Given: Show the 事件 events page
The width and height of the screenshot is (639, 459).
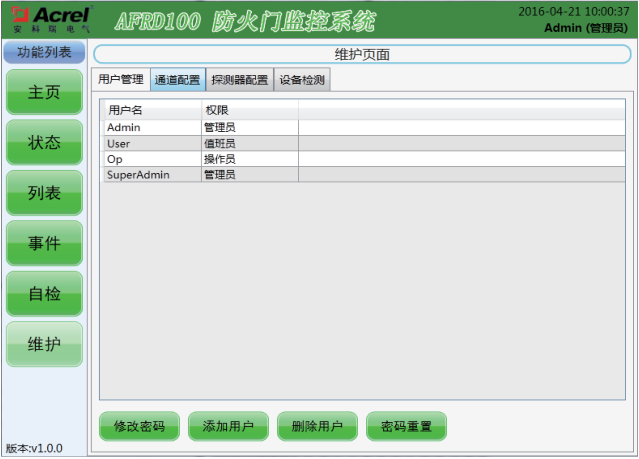Looking at the screenshot, I should pyautogui.click(x=44, y=243).
